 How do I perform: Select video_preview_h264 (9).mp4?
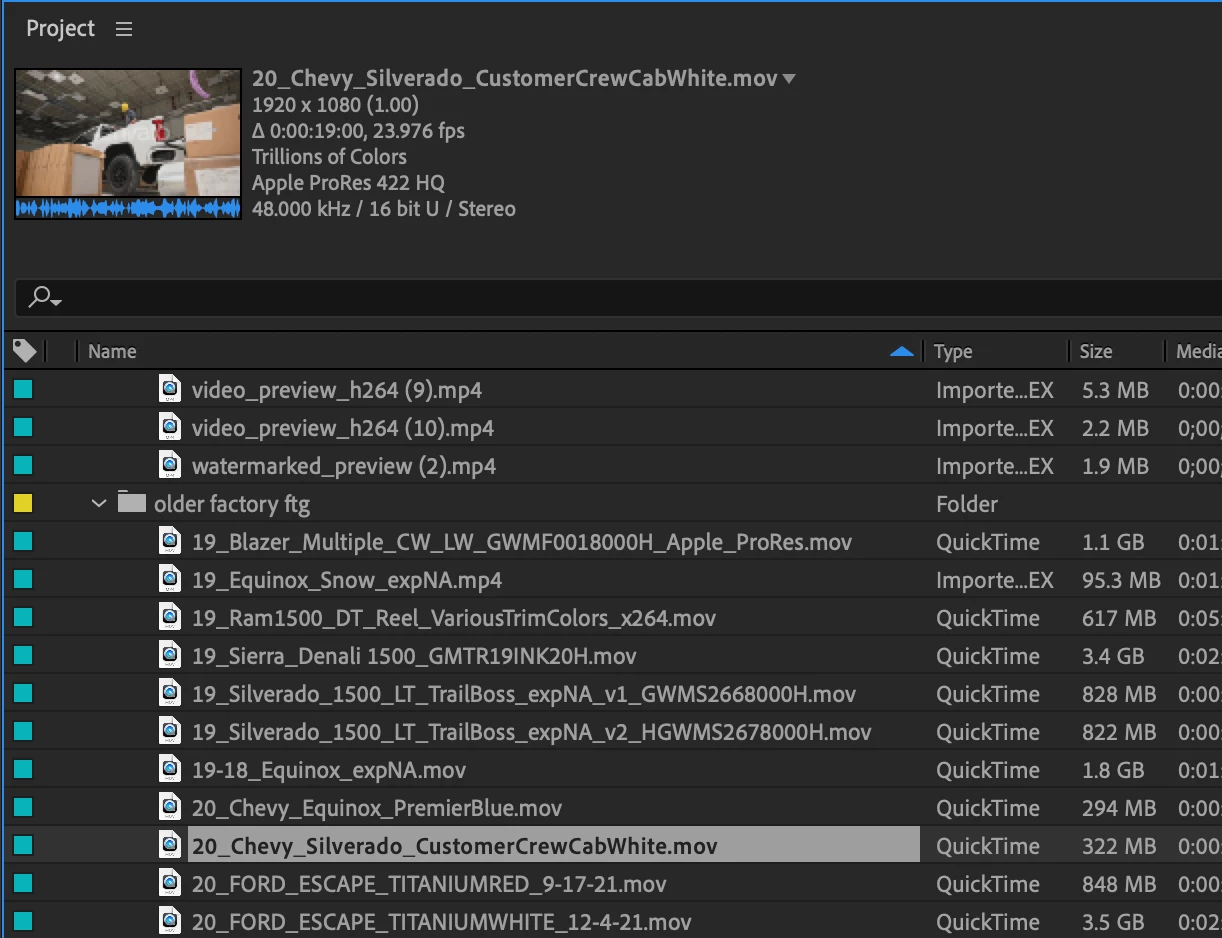point(337,390)
